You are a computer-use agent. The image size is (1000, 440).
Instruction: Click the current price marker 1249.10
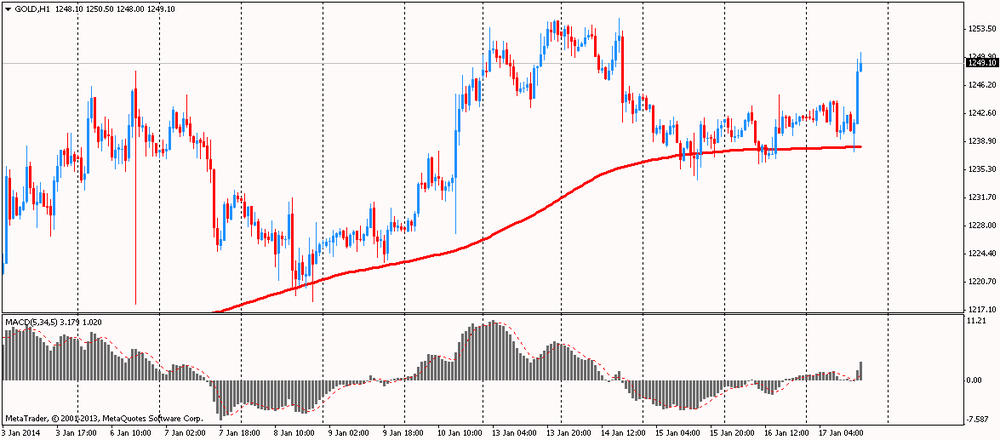pos(982,63)
